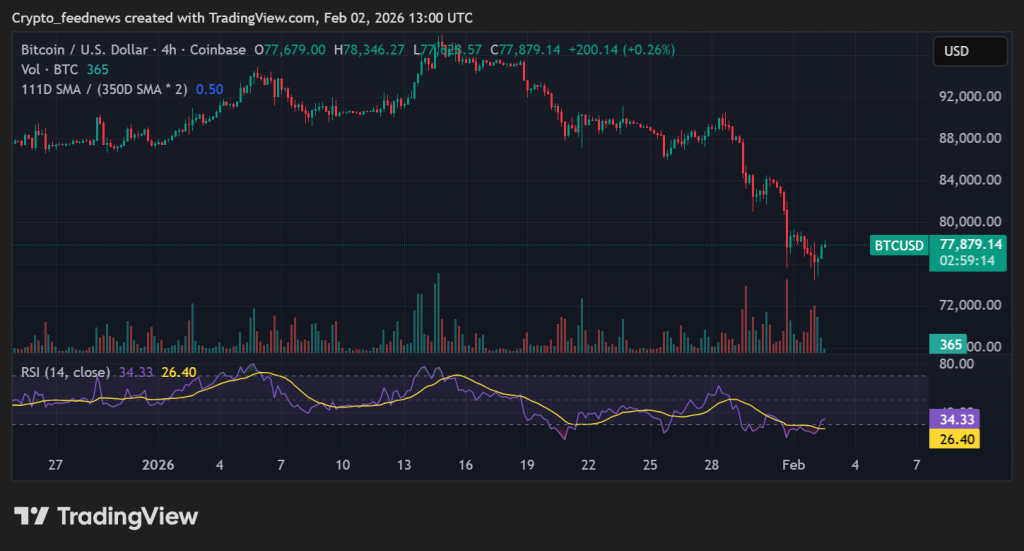Click the 92,000.00 price axis label
This screenshot has width=1024, height=551.
(970, 97)
